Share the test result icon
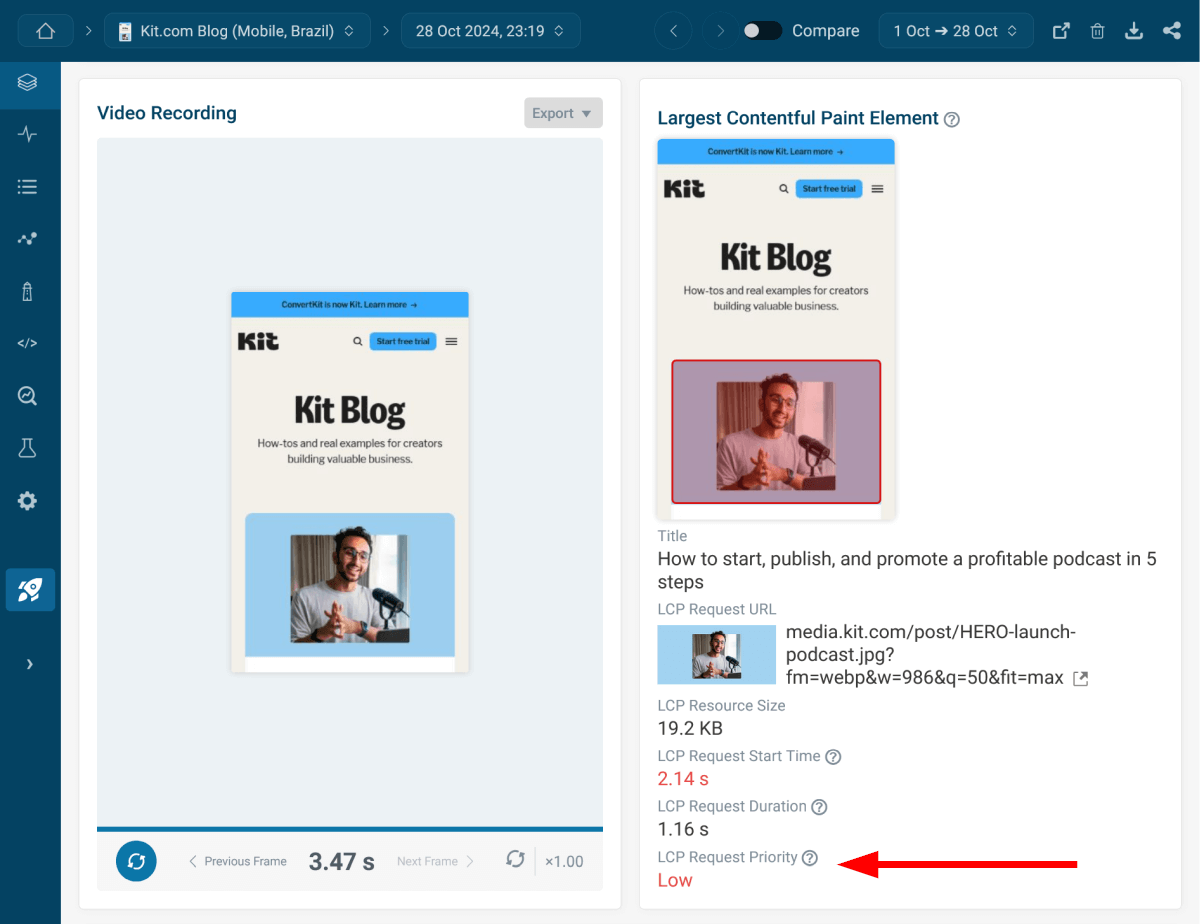The height and width of the screenshot is (924, 1200). point(1171,31)
